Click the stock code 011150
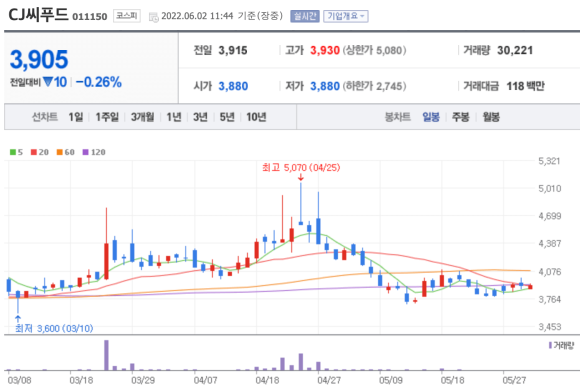 [x=90, y=17]
